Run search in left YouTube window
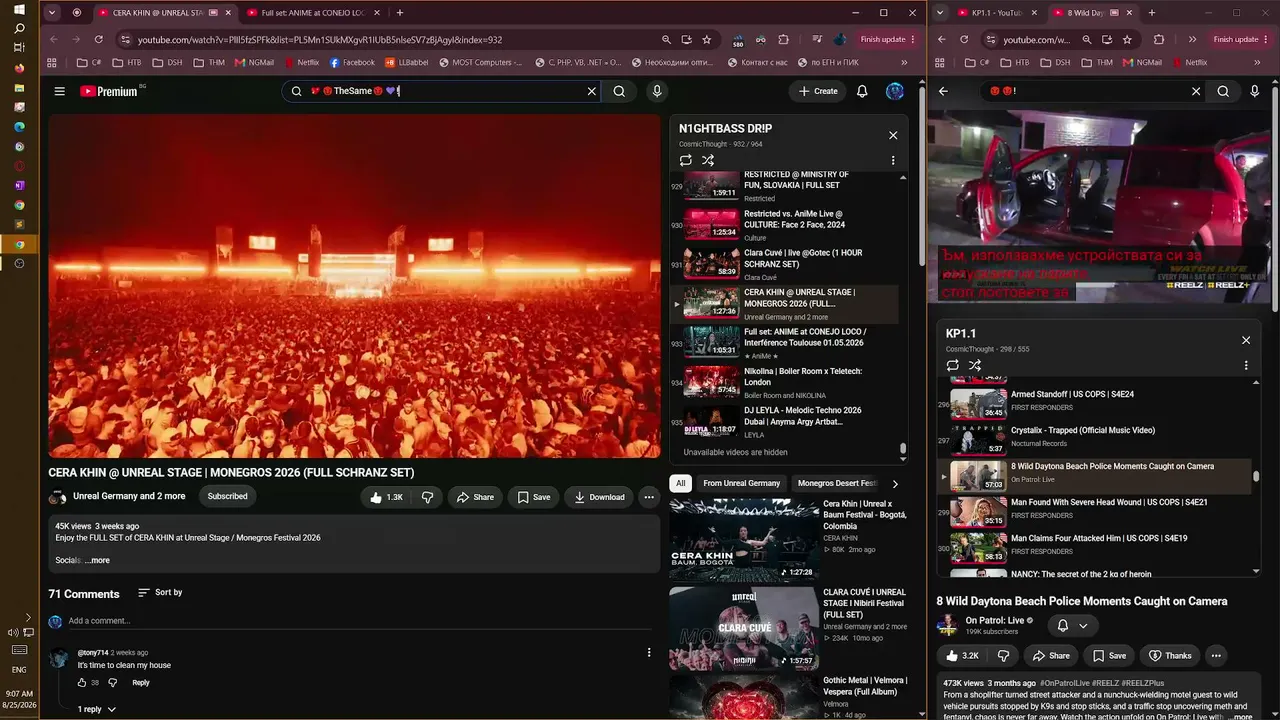The width and height of the screenshot is (1280, 720). tap(619, 91)
